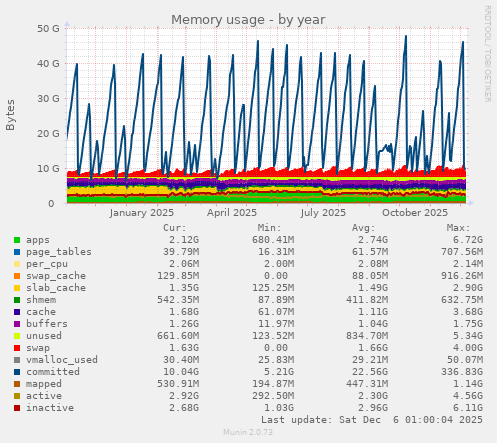Click the 'page_tables' legend label

click(59, 252)
